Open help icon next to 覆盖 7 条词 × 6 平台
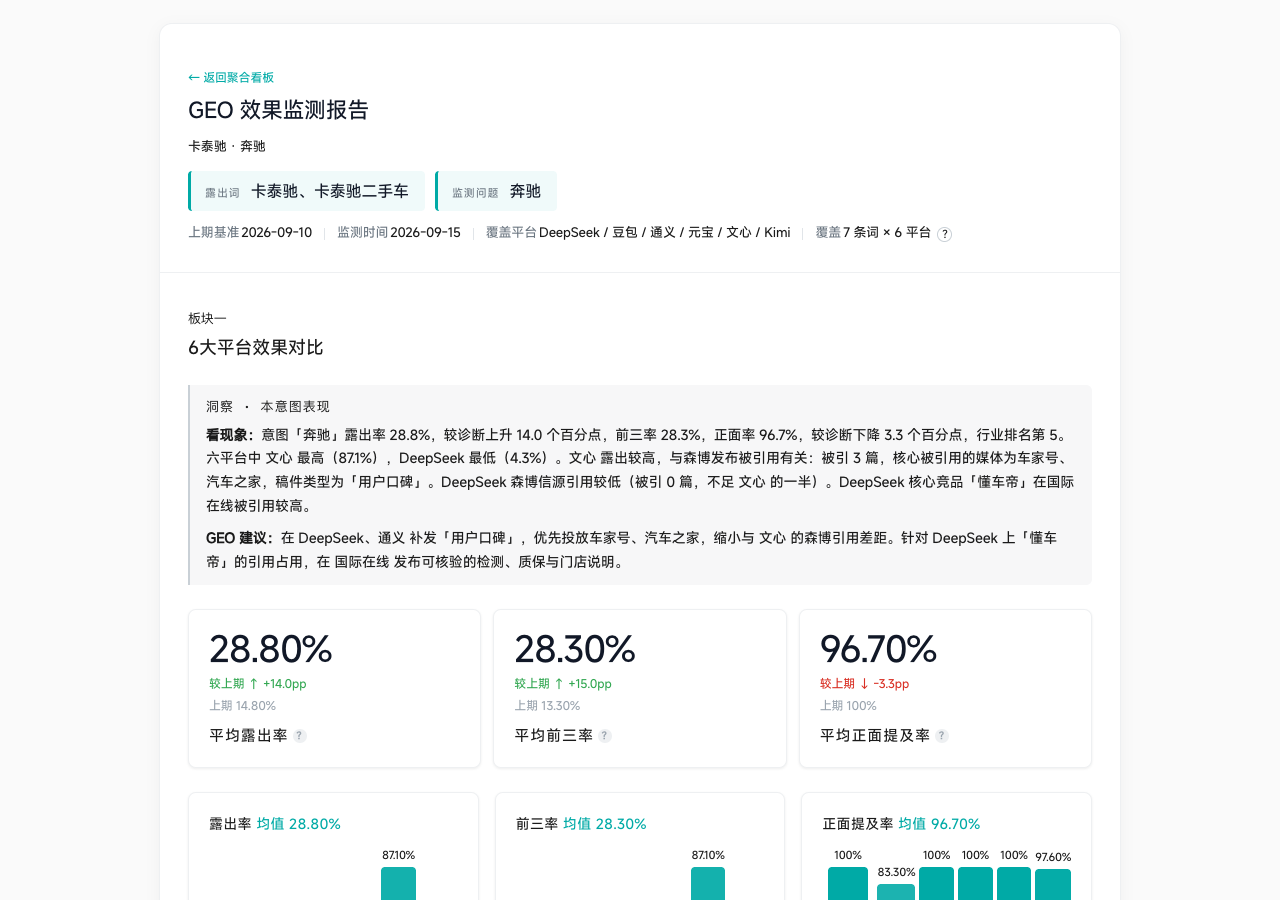This screenshot has height=900, width=1280. pyautogui.click(x=945, y=234)
